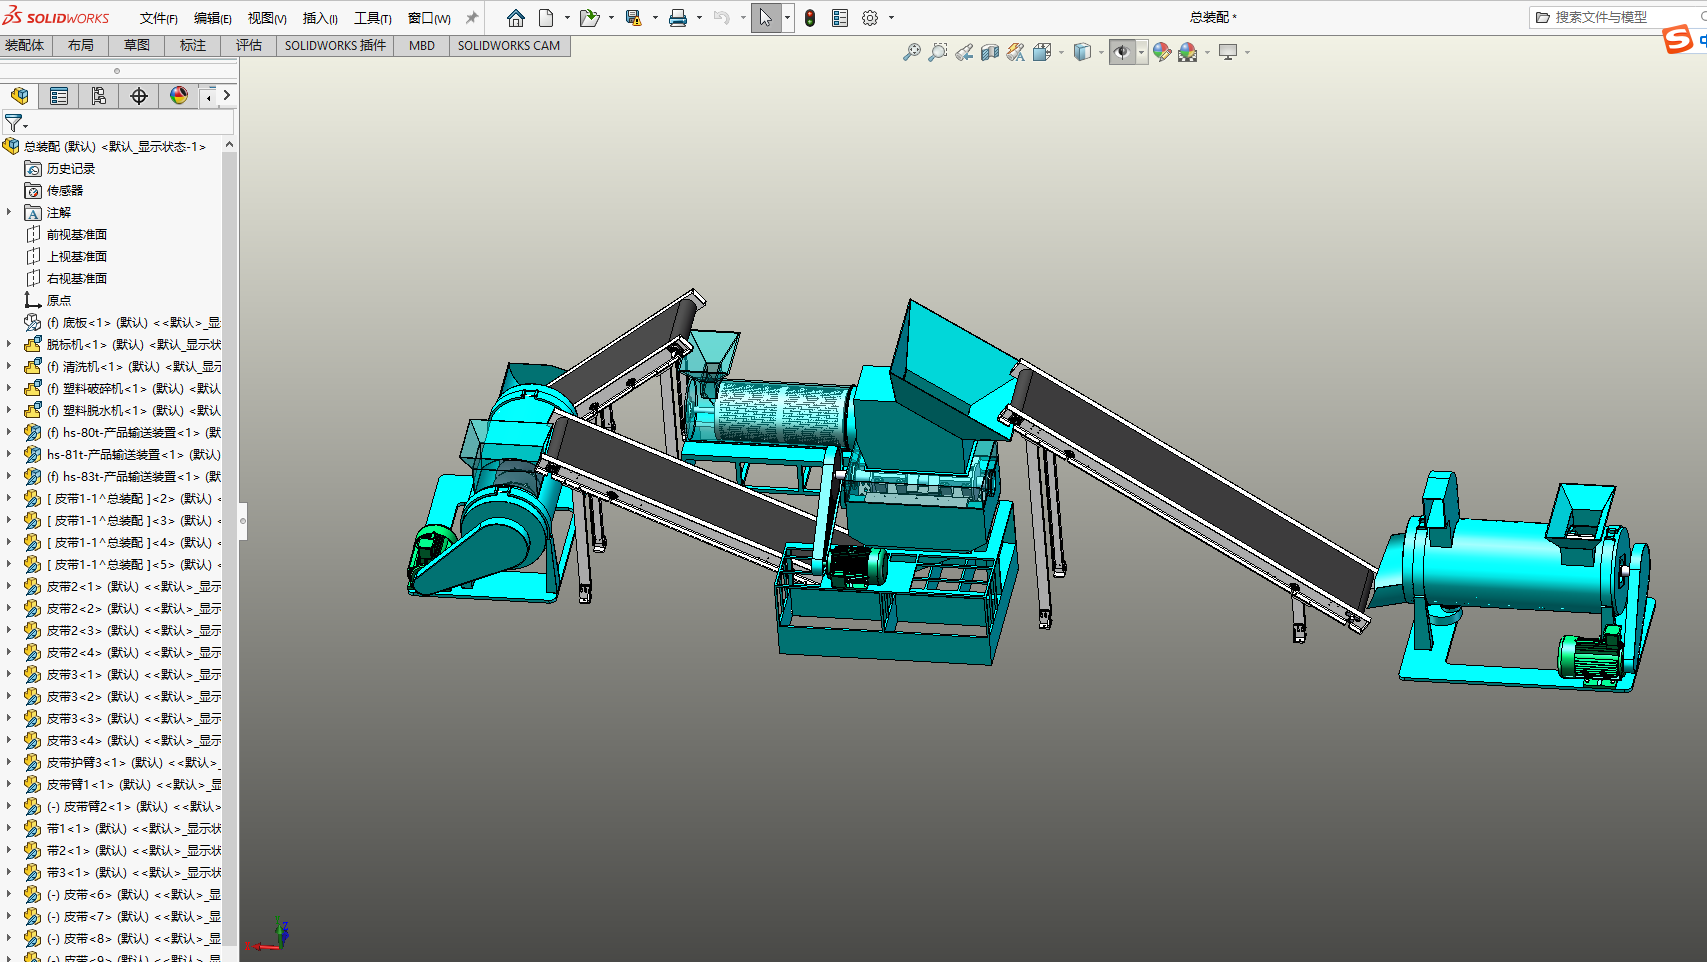Open the Options gear icon
The height and width of the screenshot is (962, 1707).
(870, 18)
